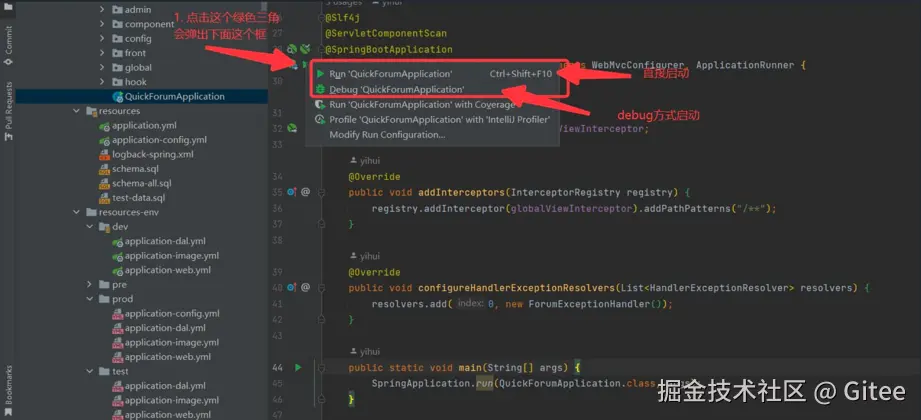
Task: Expand the pre folder chevron
Action: click(89, 284)
